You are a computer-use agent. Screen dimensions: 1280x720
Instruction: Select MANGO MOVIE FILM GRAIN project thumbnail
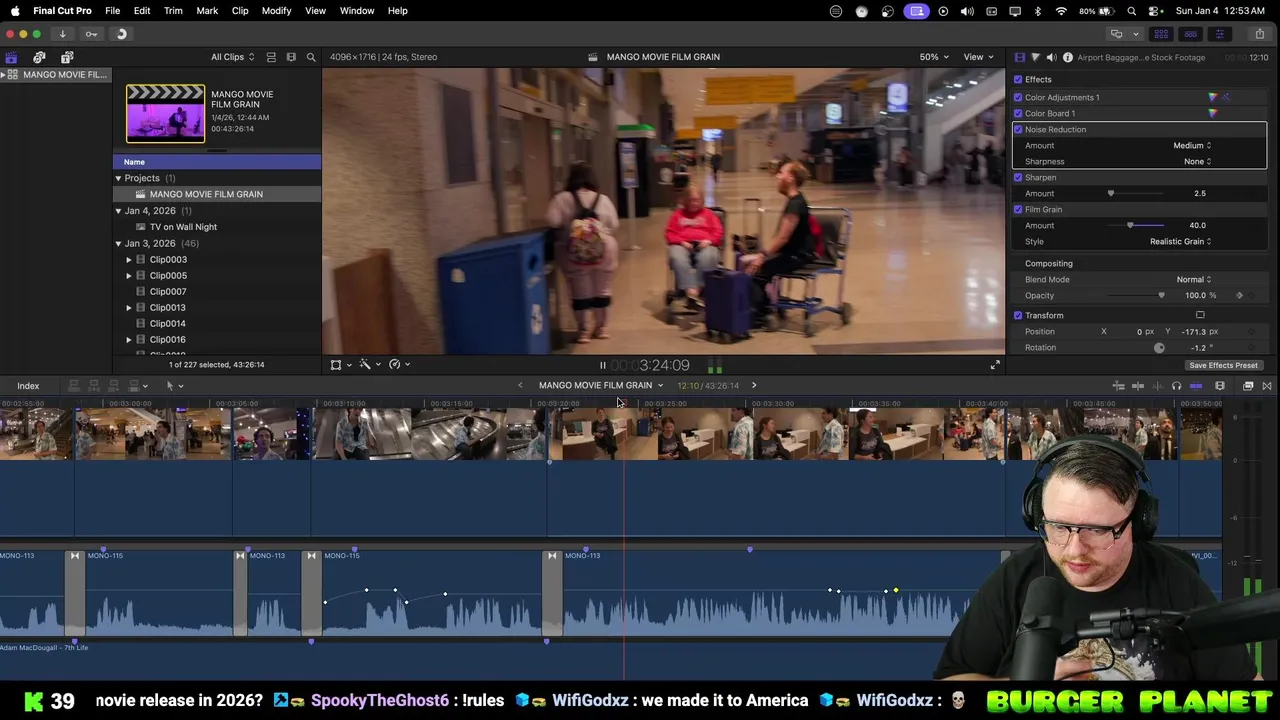coord(165,113)
